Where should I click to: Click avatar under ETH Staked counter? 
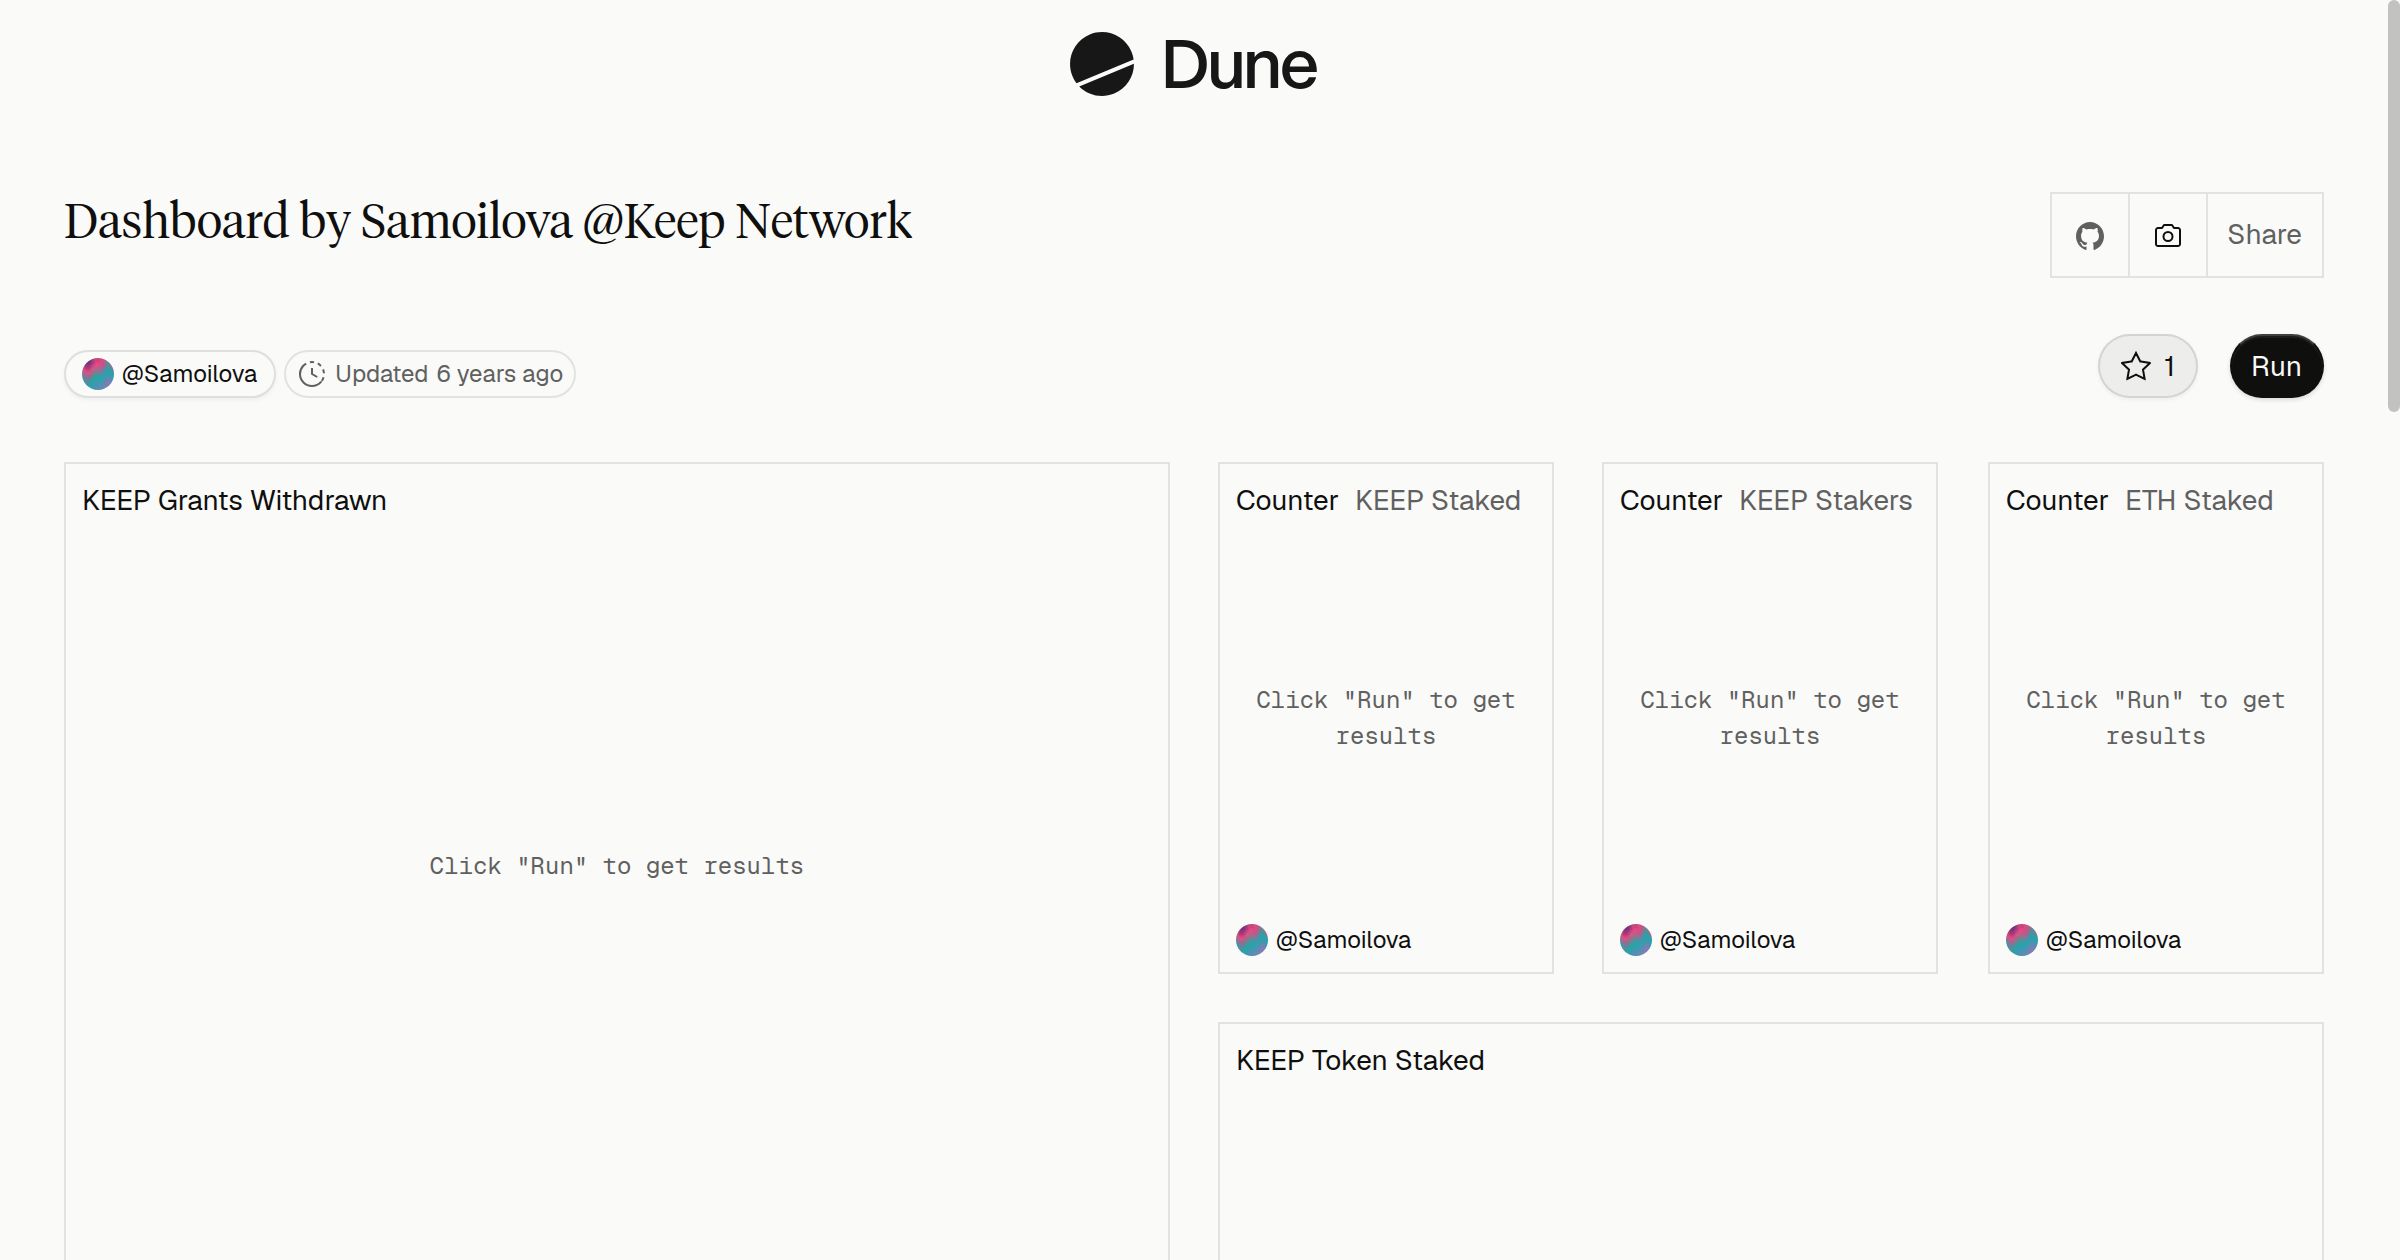point(2022,940)
